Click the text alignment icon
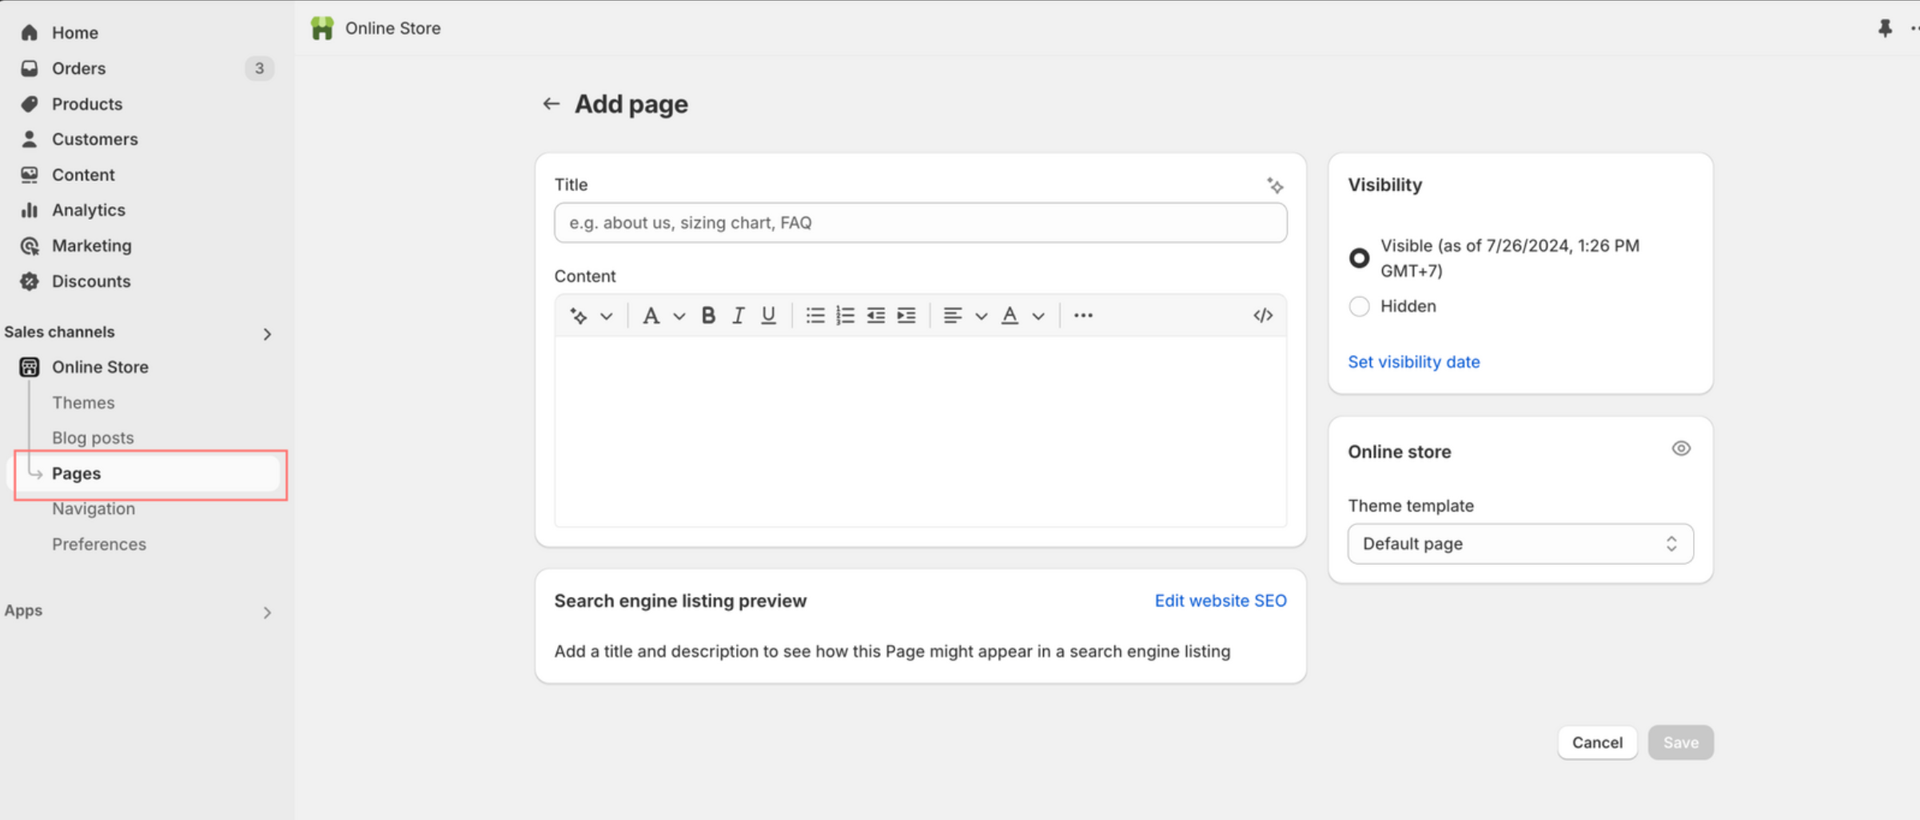Viewport: 1920px width, 820px height. coord(953,316)
